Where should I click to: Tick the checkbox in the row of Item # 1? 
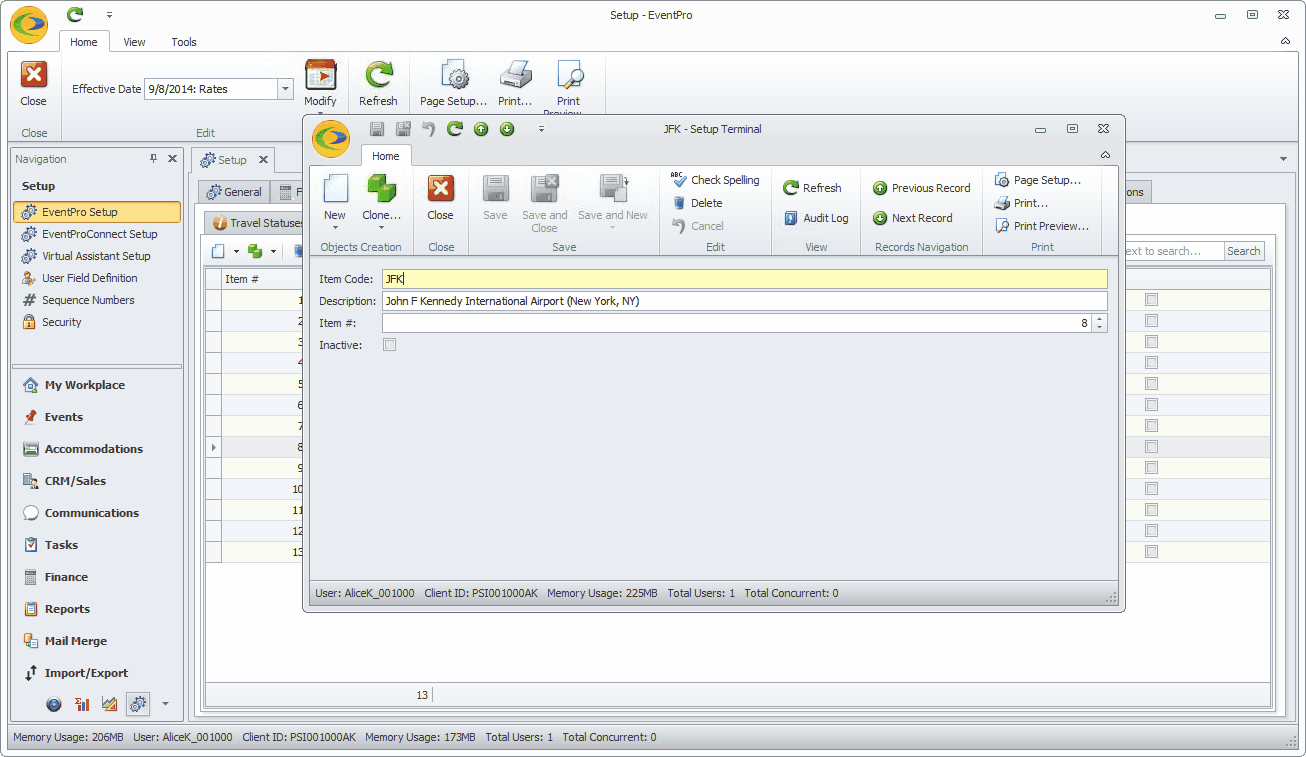(x=1151, y=300)
